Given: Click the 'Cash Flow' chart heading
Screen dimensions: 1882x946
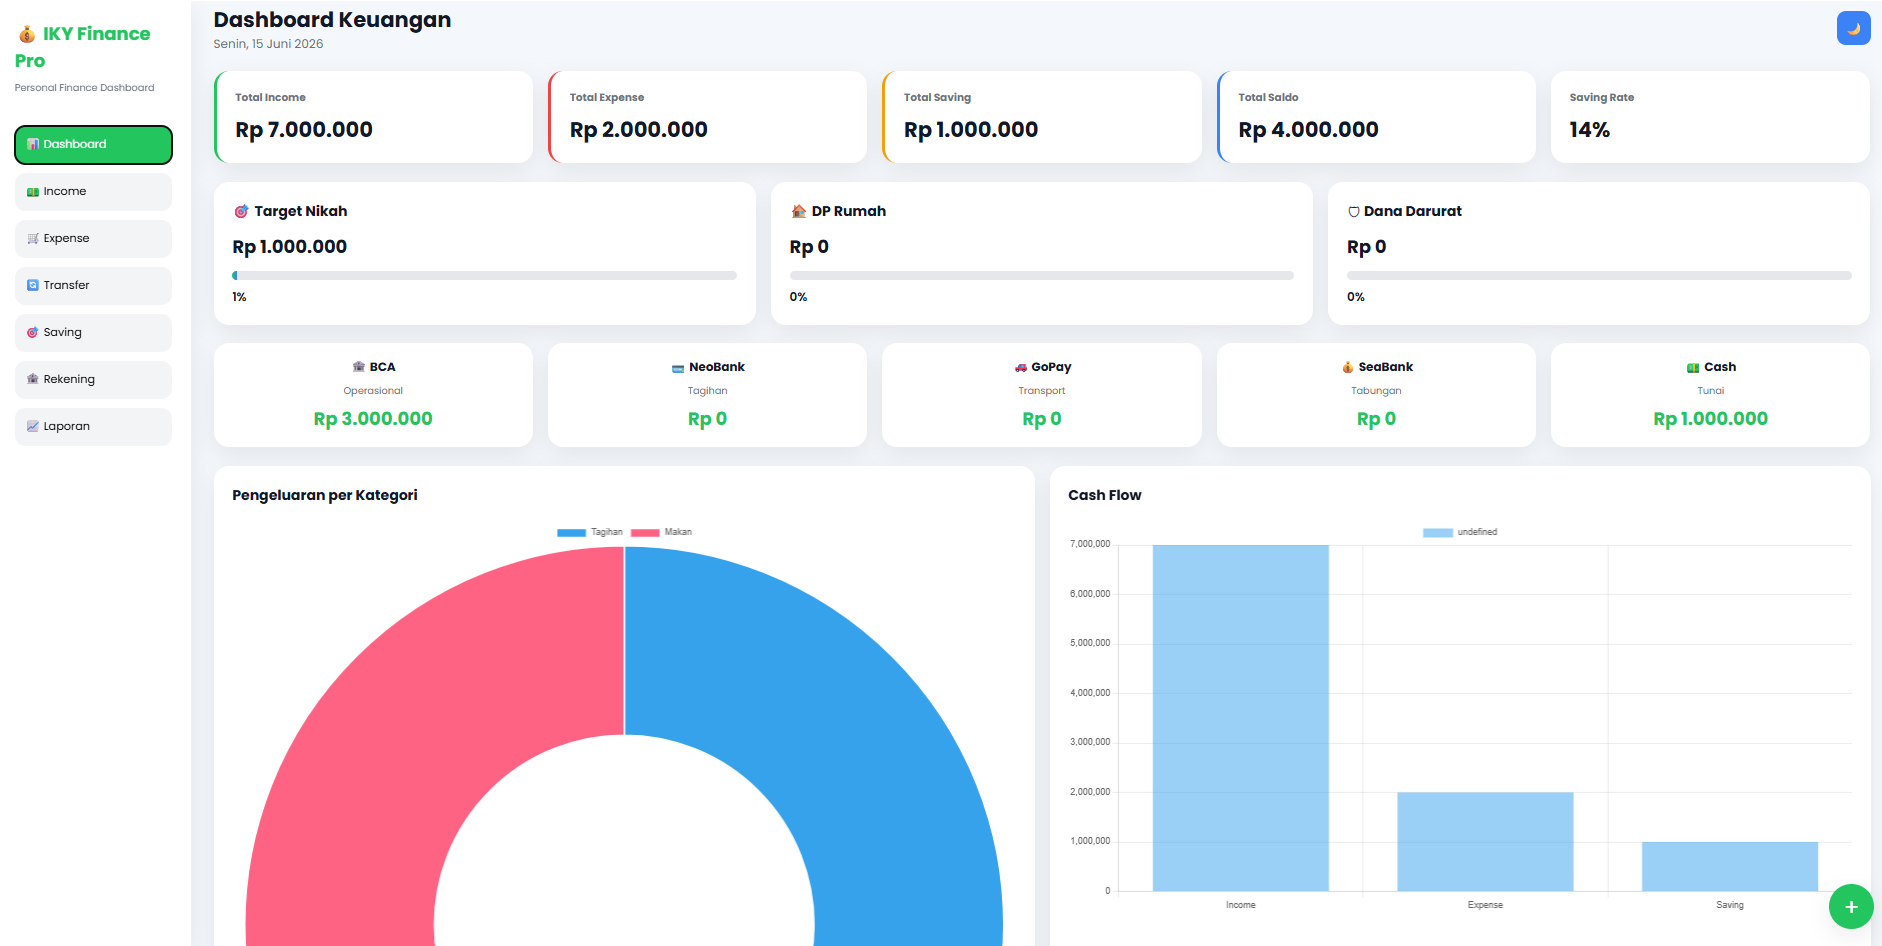Looking at the screenshot, I should [1104, 495].
